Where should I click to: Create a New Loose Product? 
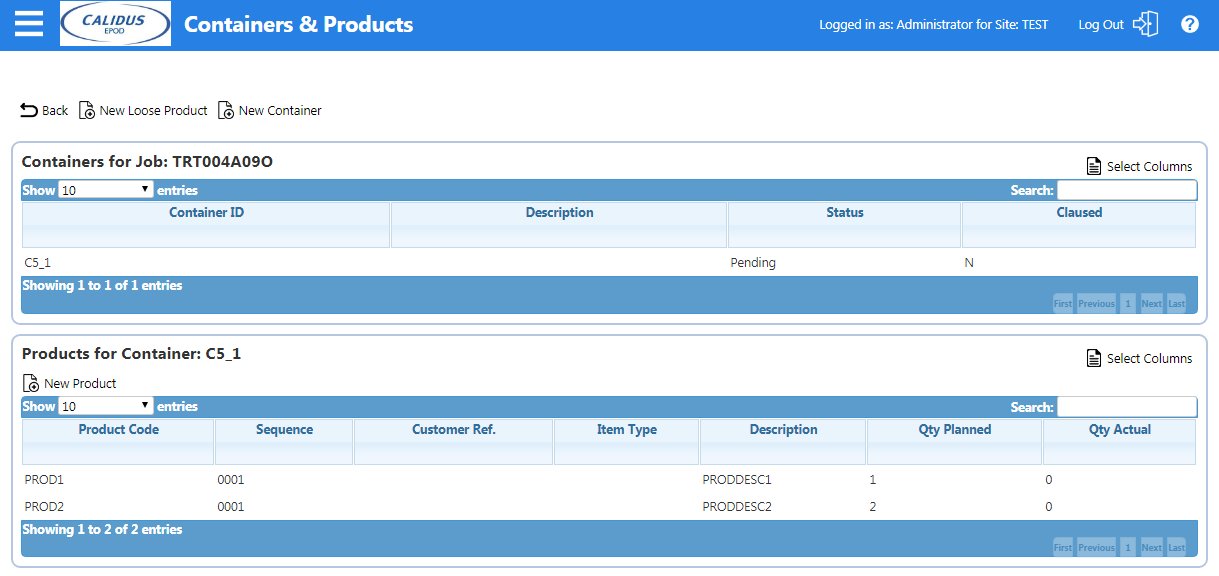143,110
